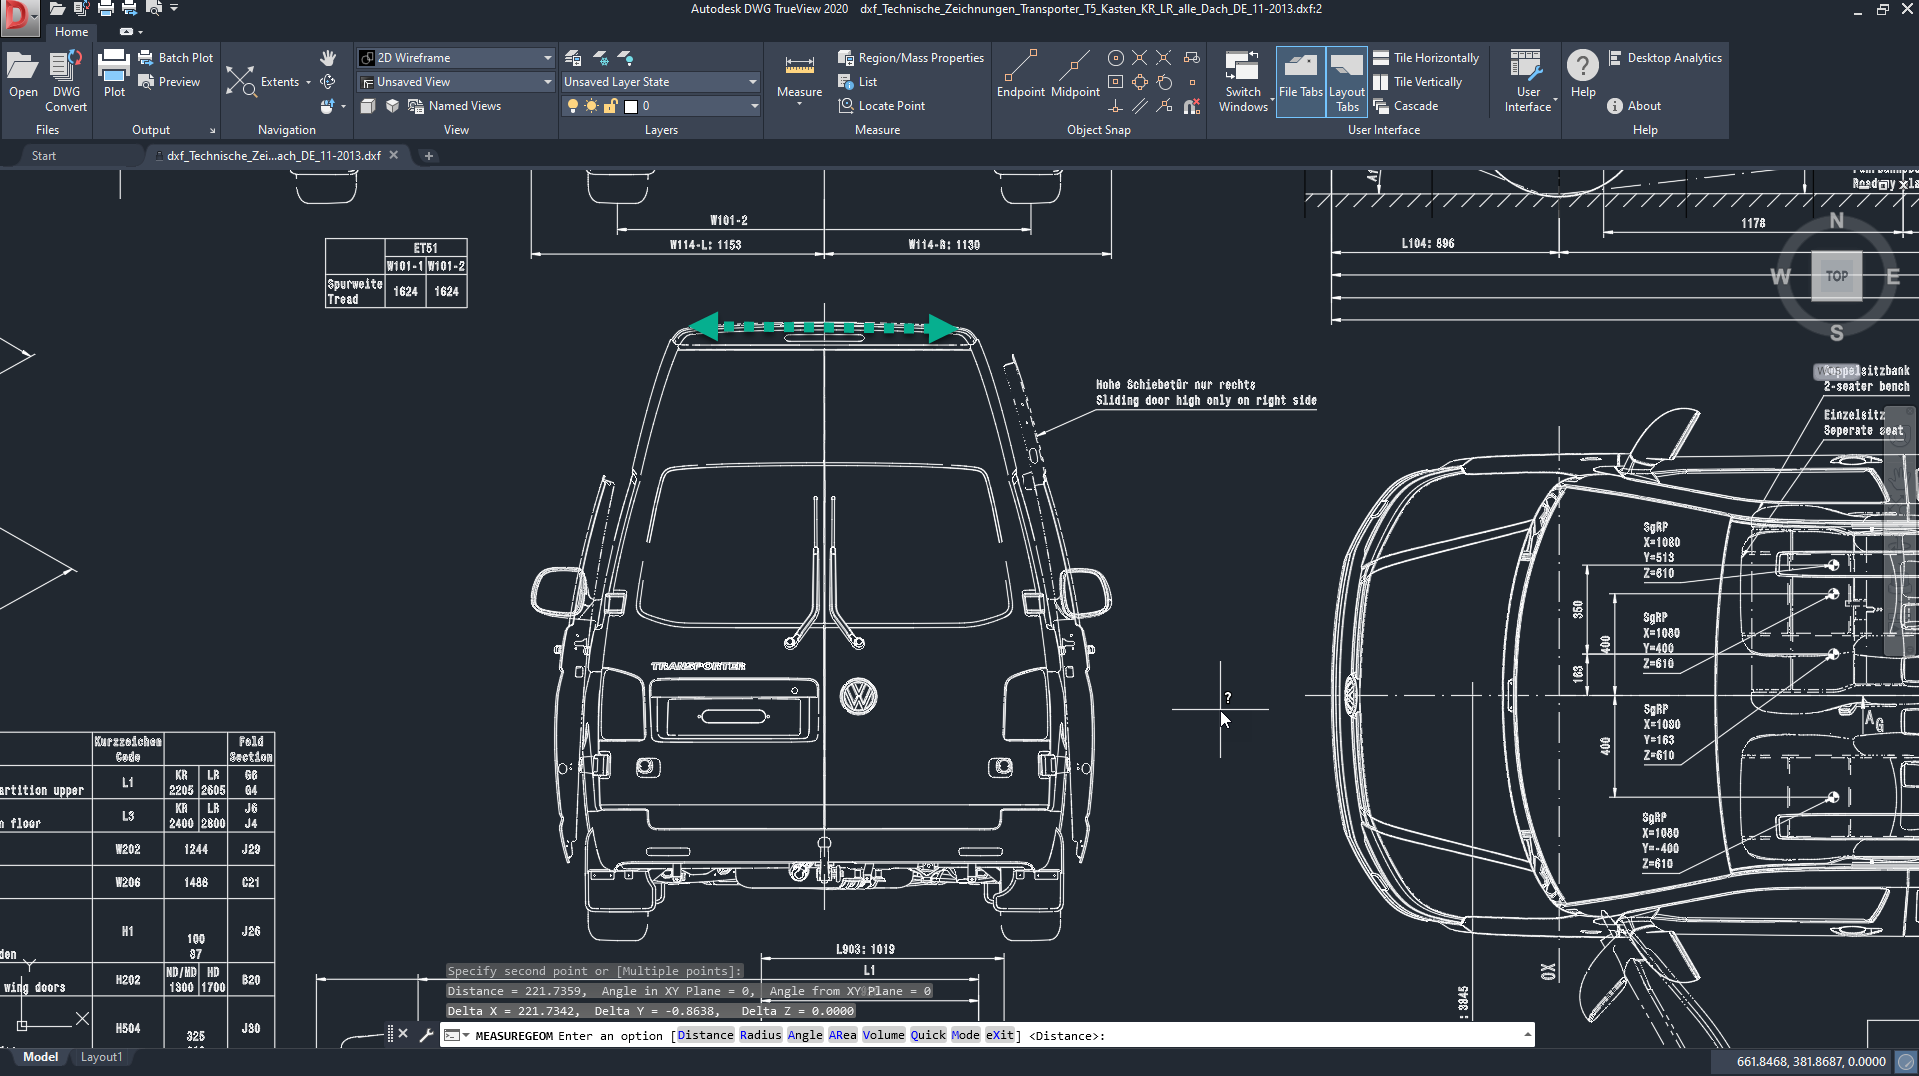Screen dimensions: 1919x1076
Task: Toggle Perpendicular object snap icon
Action: (x=1116, y=106)
